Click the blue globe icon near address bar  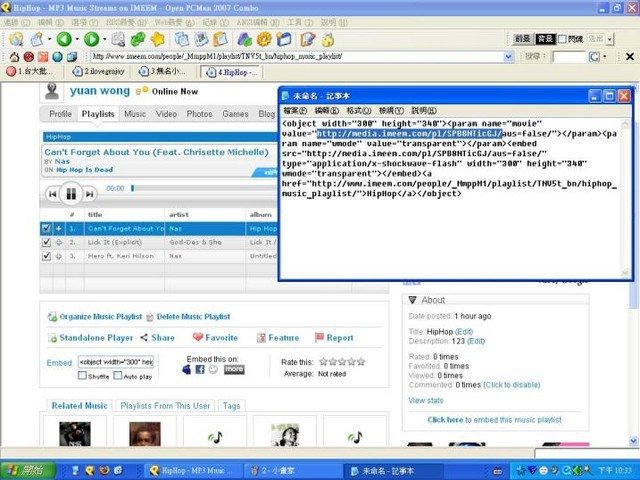tap(58, 57)
